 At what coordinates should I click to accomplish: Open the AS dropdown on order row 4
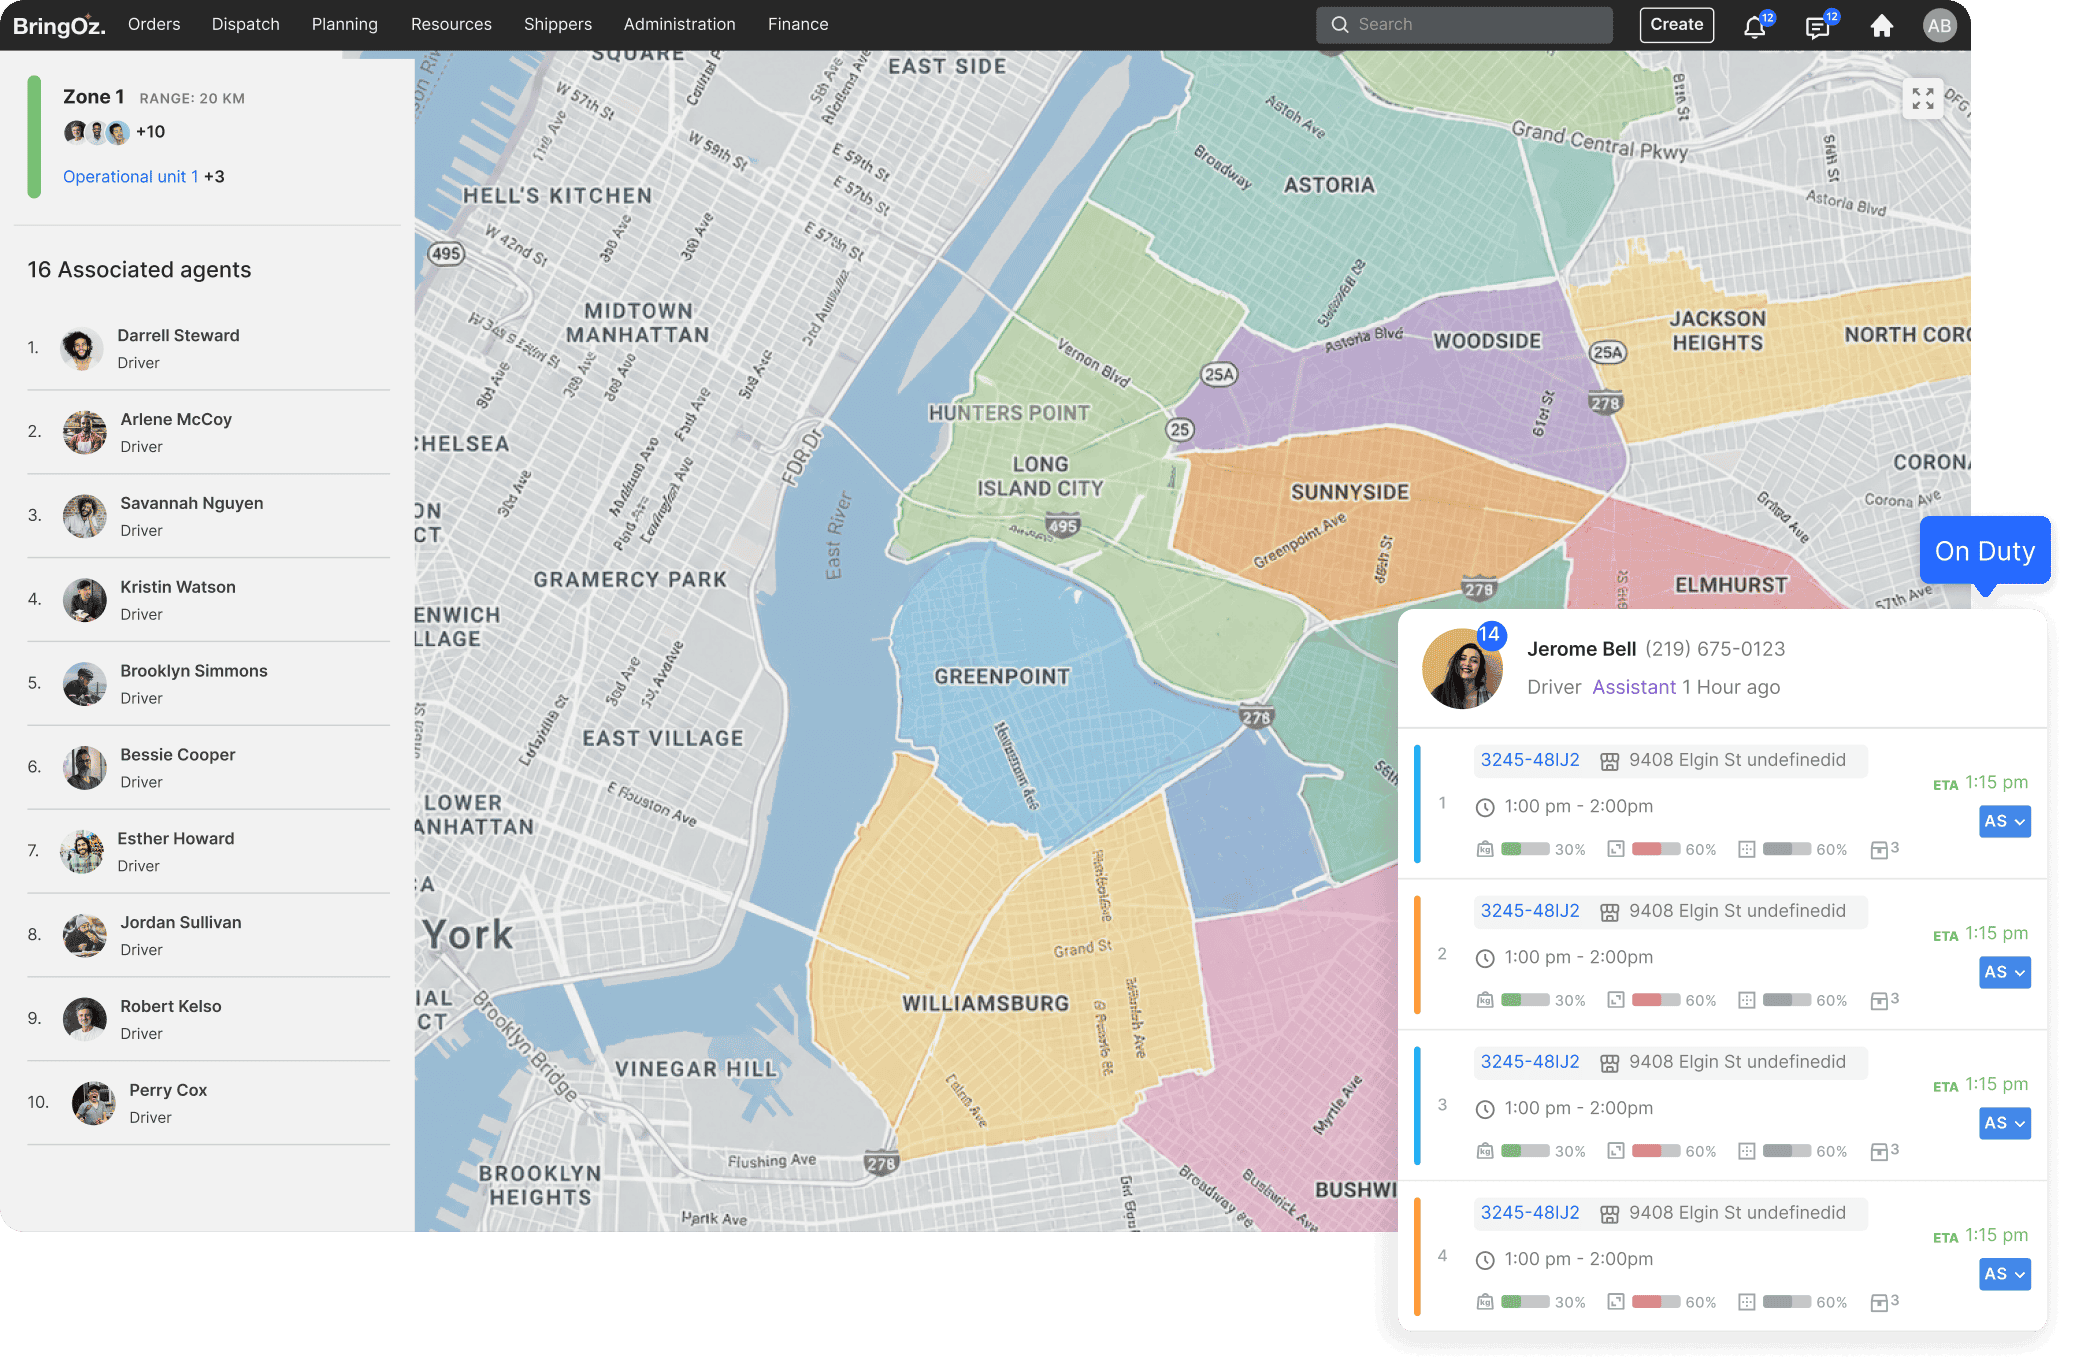point(2005,1274)
